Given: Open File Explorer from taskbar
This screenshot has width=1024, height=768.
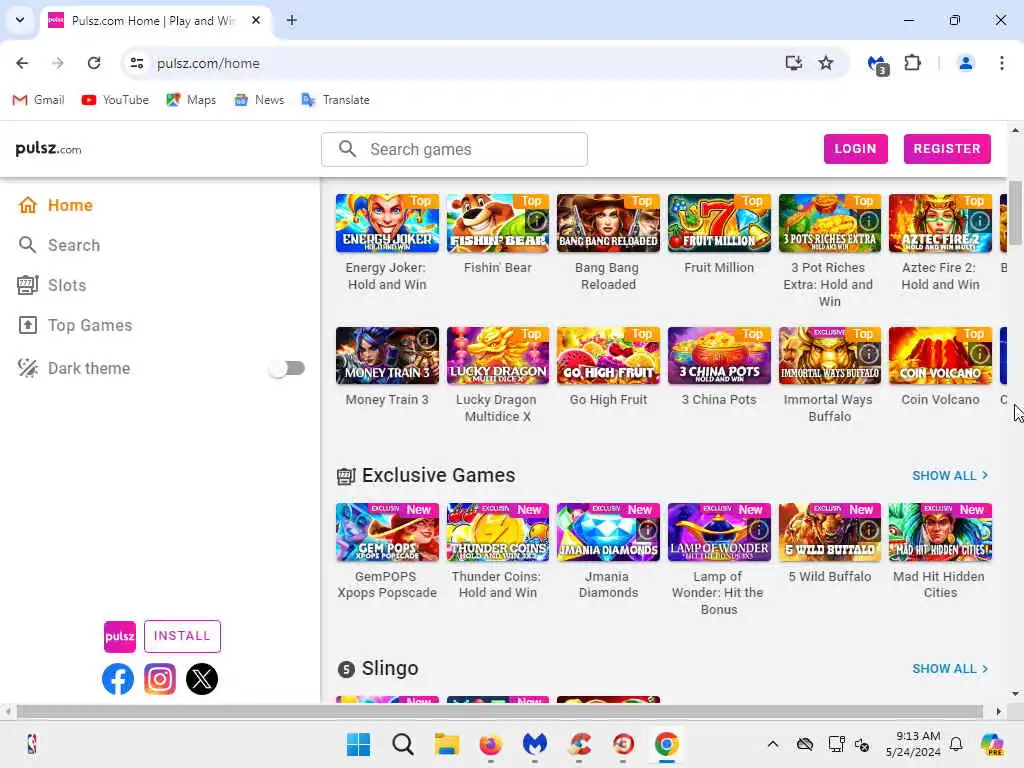Looking at the screenshot, I should 447,744.
